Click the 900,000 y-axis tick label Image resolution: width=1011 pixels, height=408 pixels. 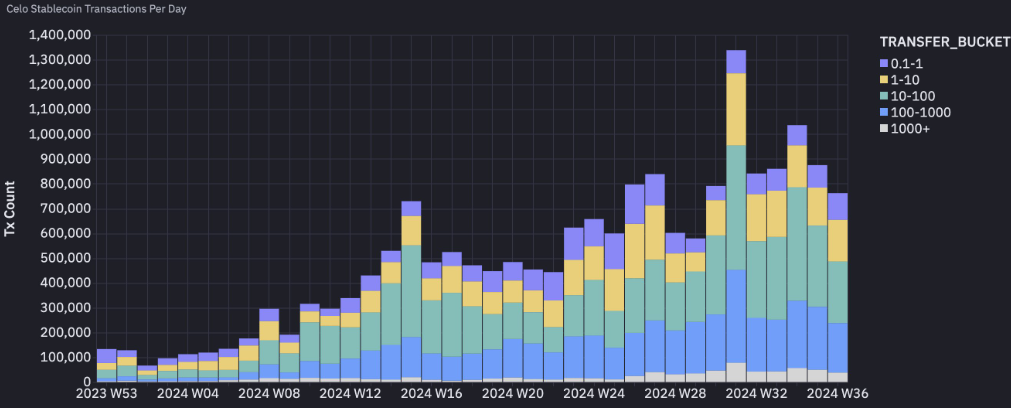(x=68, y=159)
